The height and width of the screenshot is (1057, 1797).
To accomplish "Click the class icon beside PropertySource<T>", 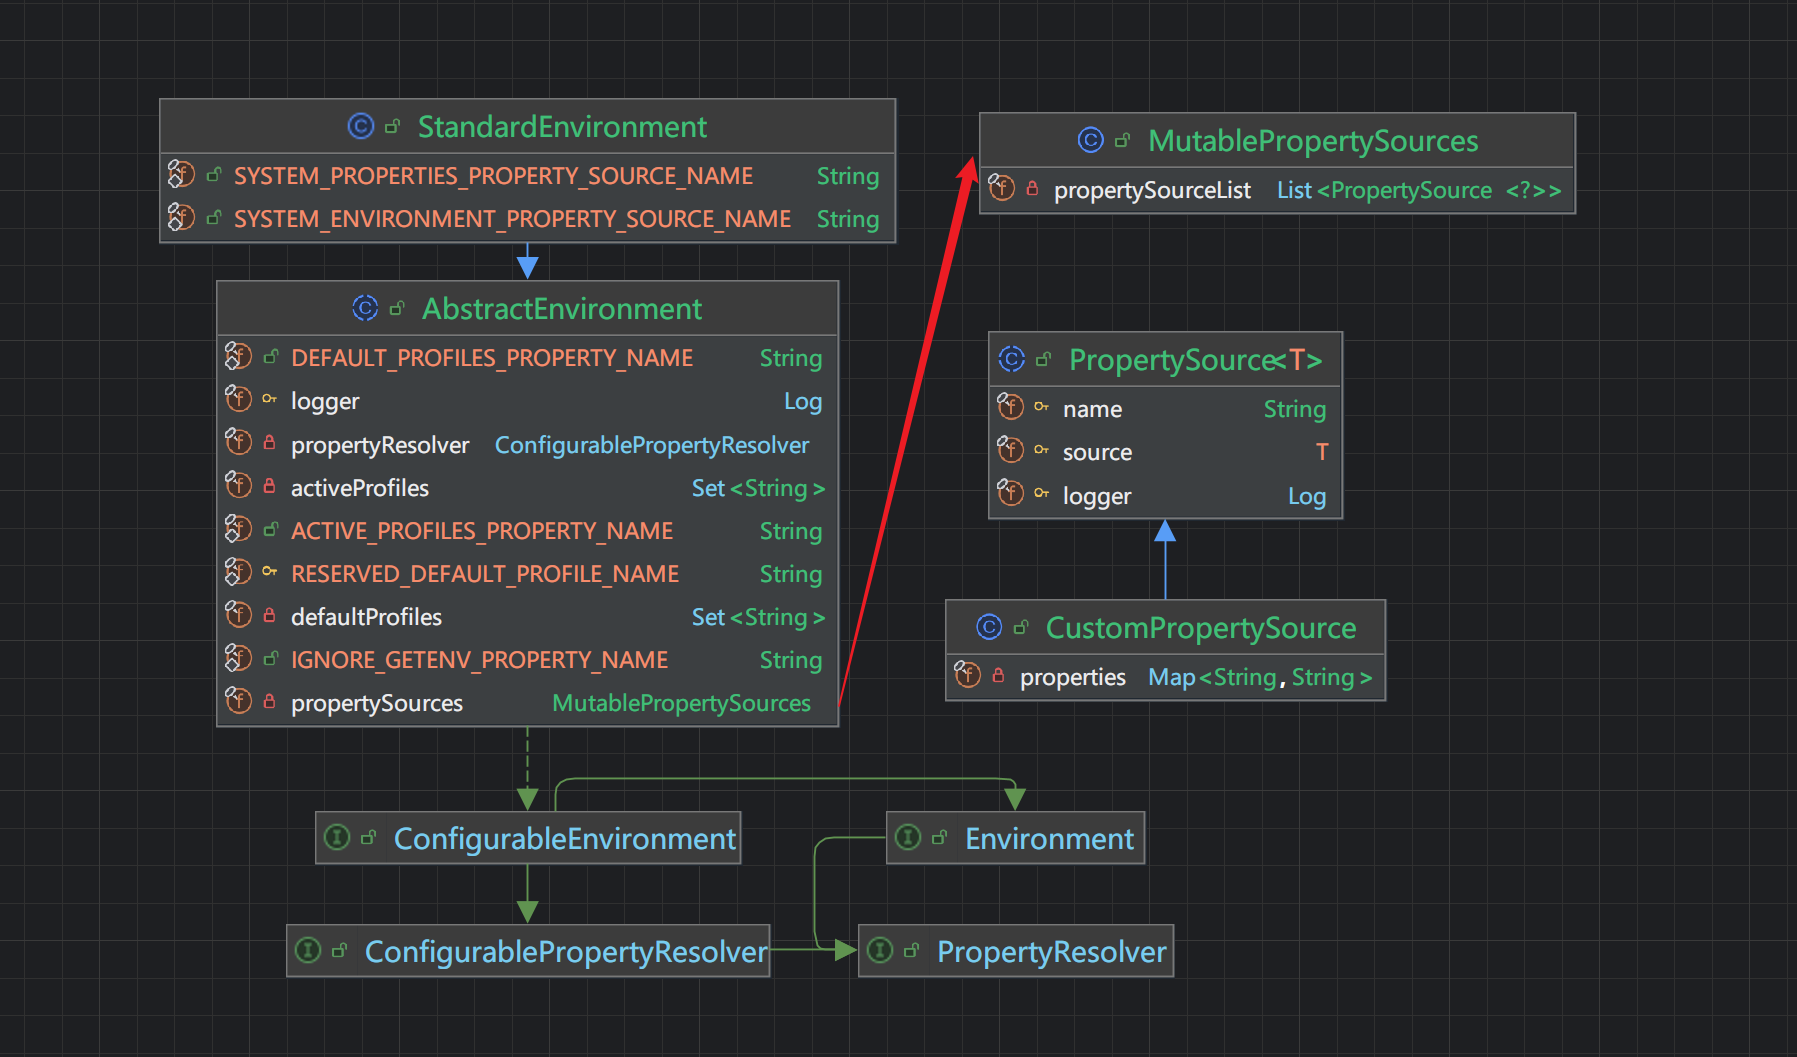I will click(1012, 359).
